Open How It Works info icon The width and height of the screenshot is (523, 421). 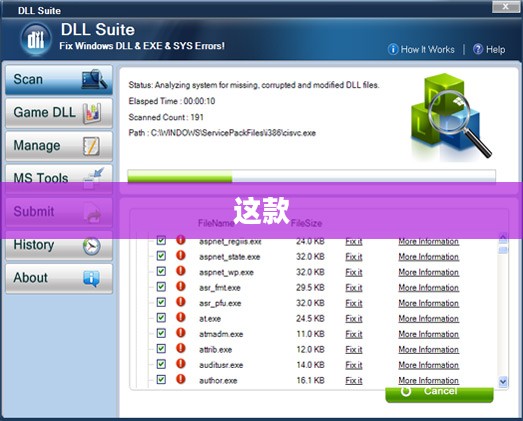click(393, 49)
